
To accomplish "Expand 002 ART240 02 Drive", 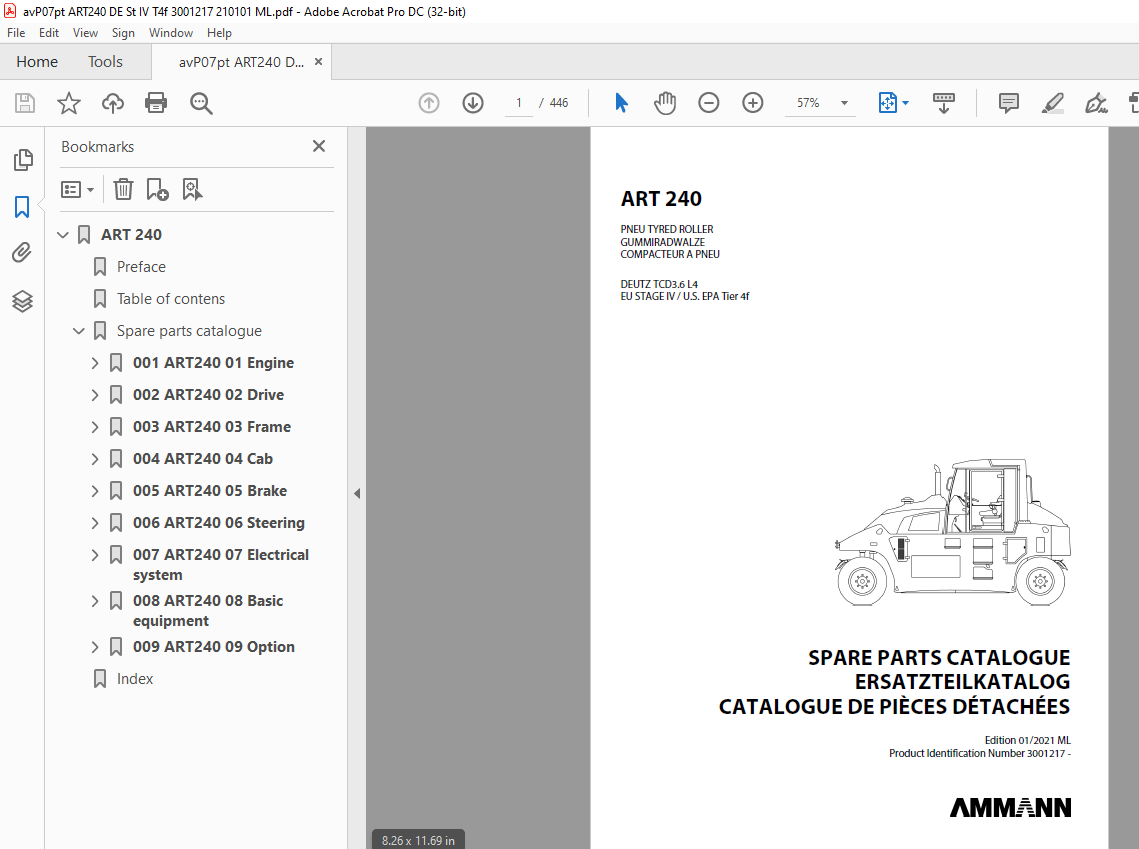I will (94, 395).
